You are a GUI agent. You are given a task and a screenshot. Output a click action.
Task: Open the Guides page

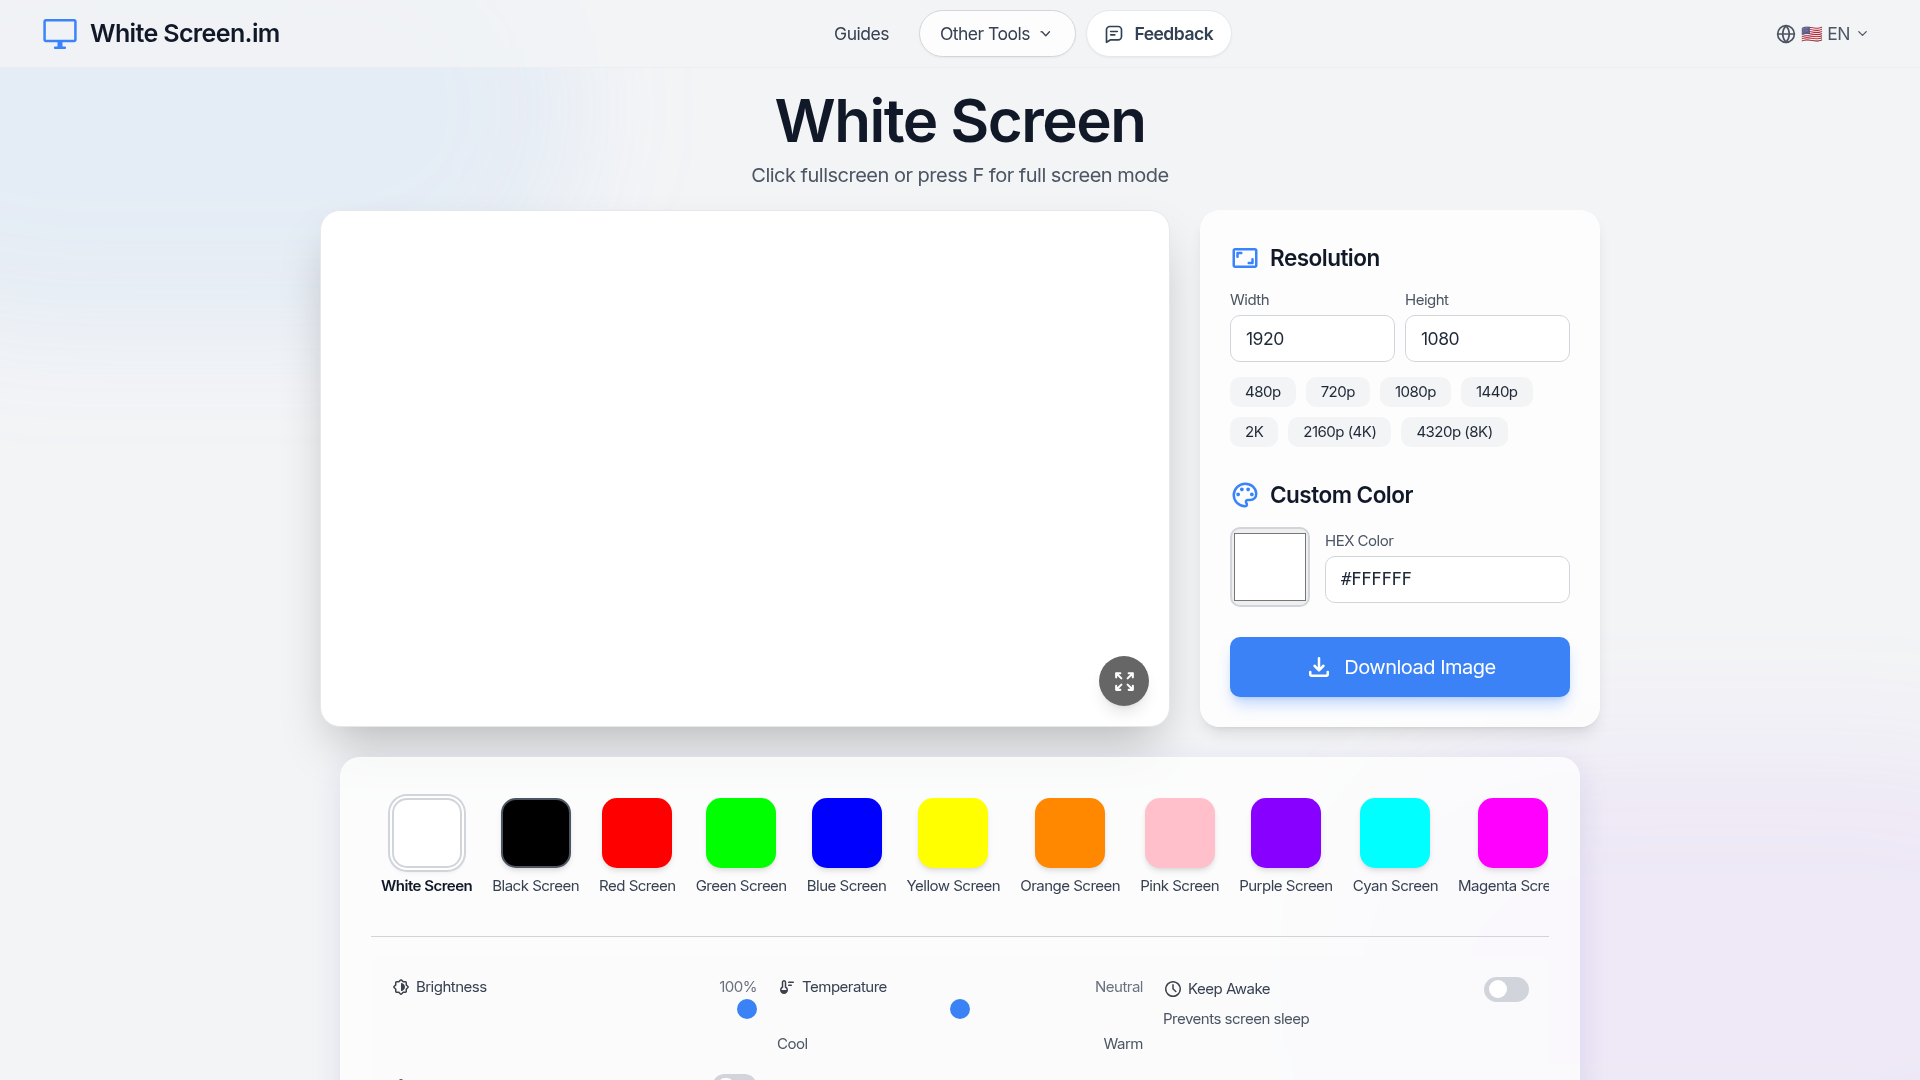click(x=861, y=34)
